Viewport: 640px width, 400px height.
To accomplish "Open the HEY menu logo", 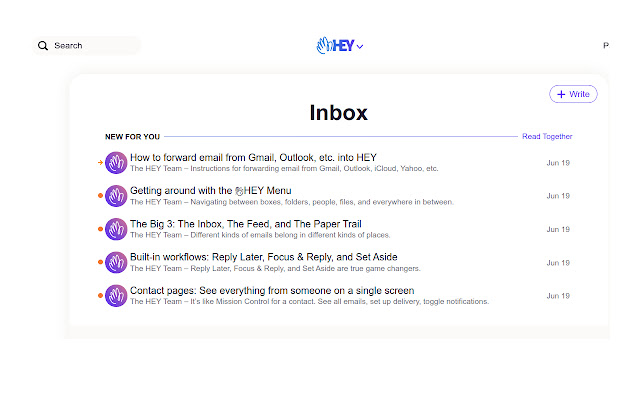I will click(340, 46).
